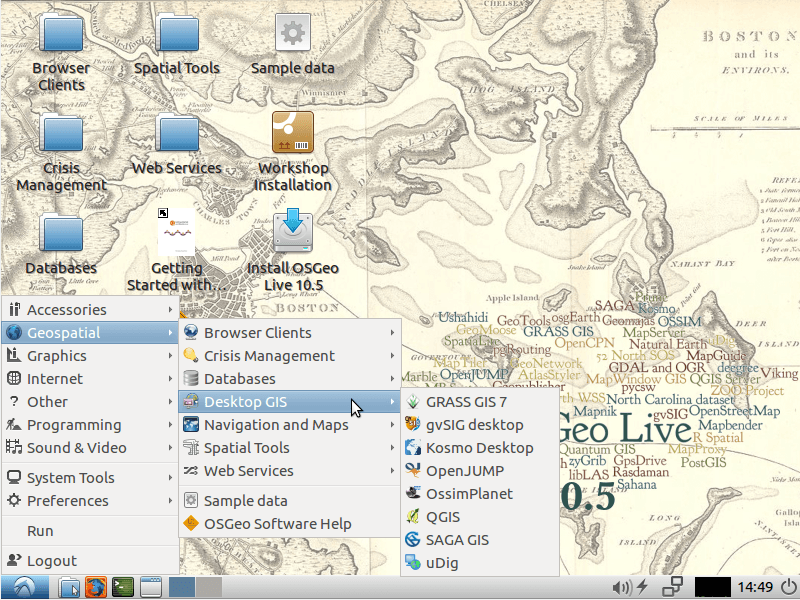Viewport: 800px width, 600px height.
Task: Expand the Databases submenu
Action: tap(289, 379)
